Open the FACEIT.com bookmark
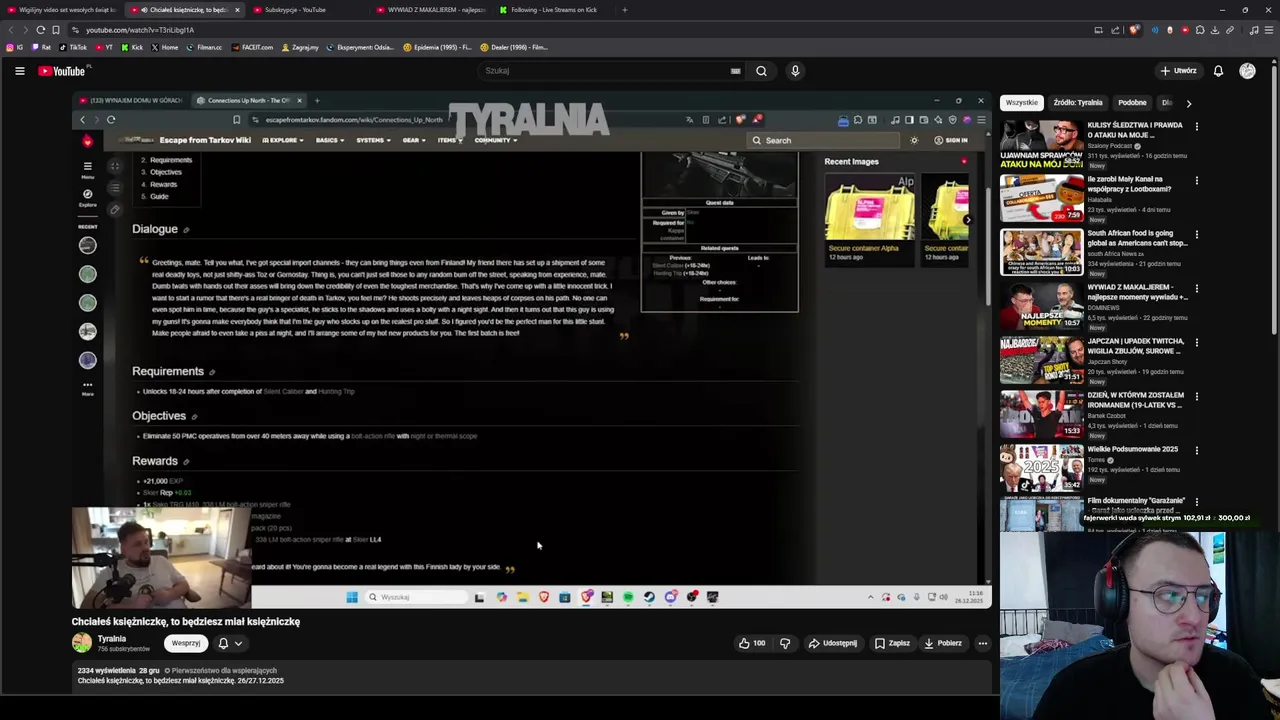The image size is (1280, 720). tap(251, 47)
